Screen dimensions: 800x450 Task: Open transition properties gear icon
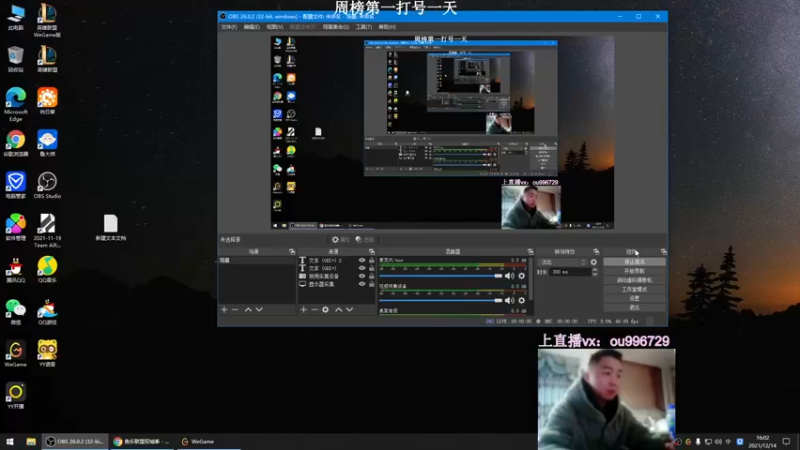(x=593, y=262)
